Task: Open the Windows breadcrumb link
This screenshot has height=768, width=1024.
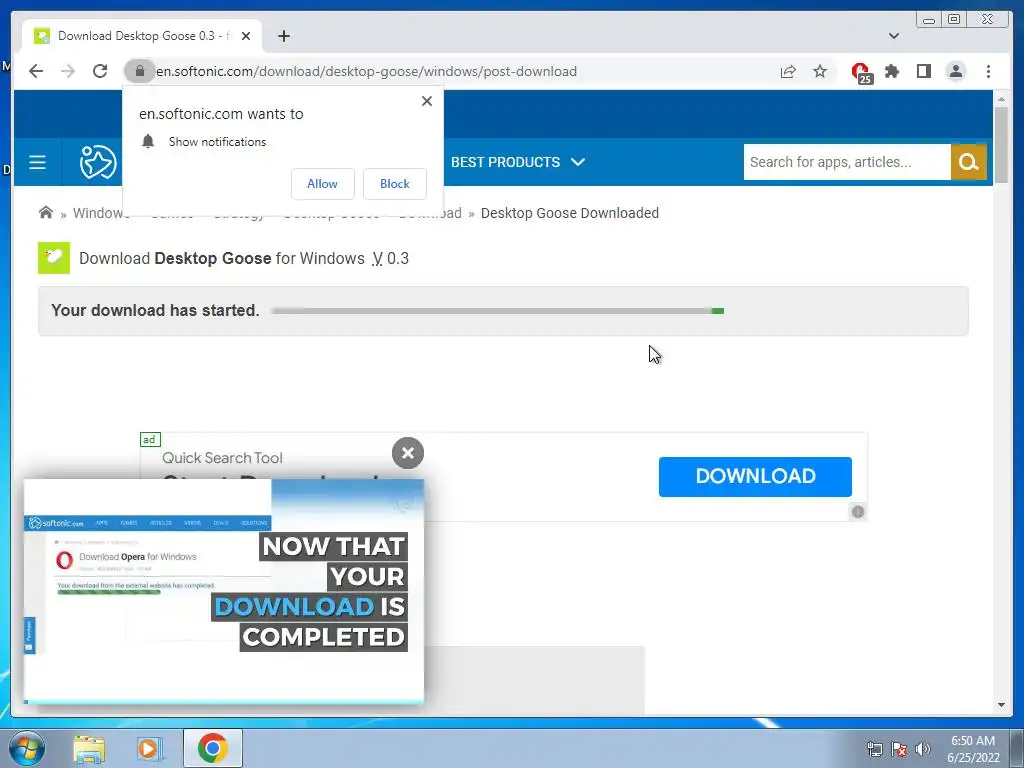Action: tap(98, 213)
